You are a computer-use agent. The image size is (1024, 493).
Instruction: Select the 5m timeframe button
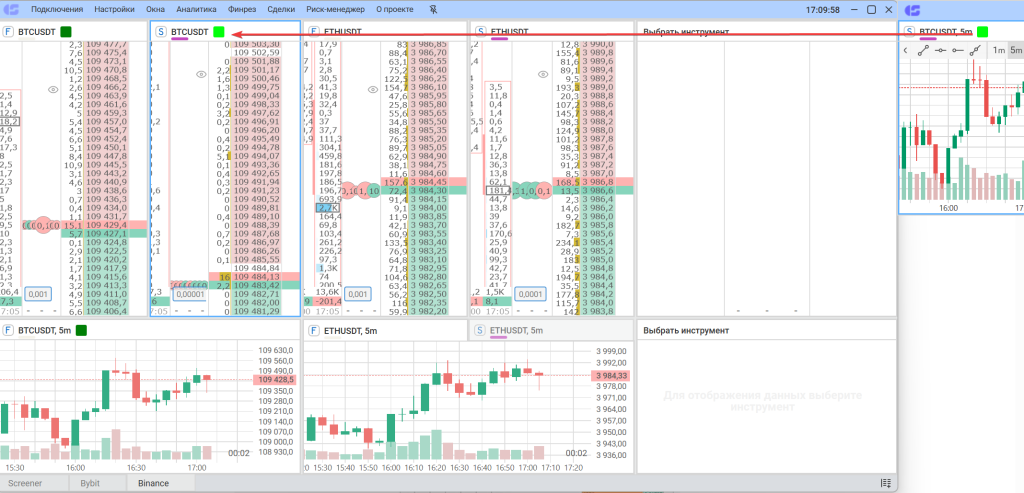tap(1016, 50)
